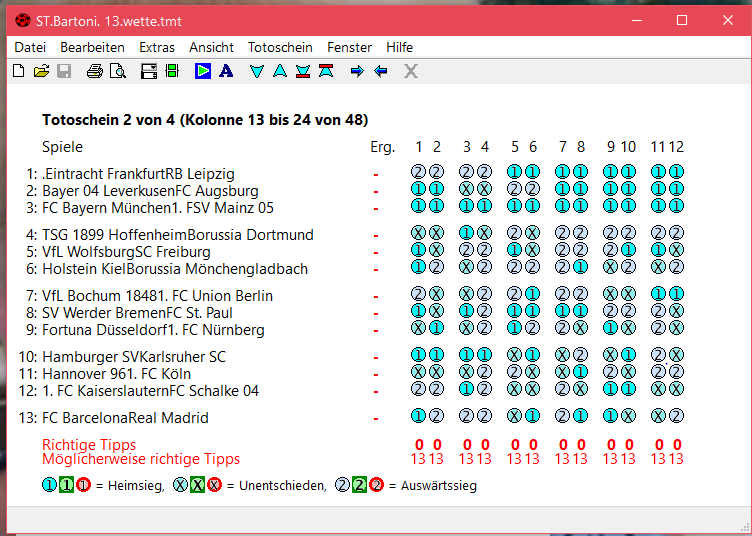This screenshot has height=536, width=752.
Task: Click the result dash for Hamburger SV game
Action: (x=376, y=358)
